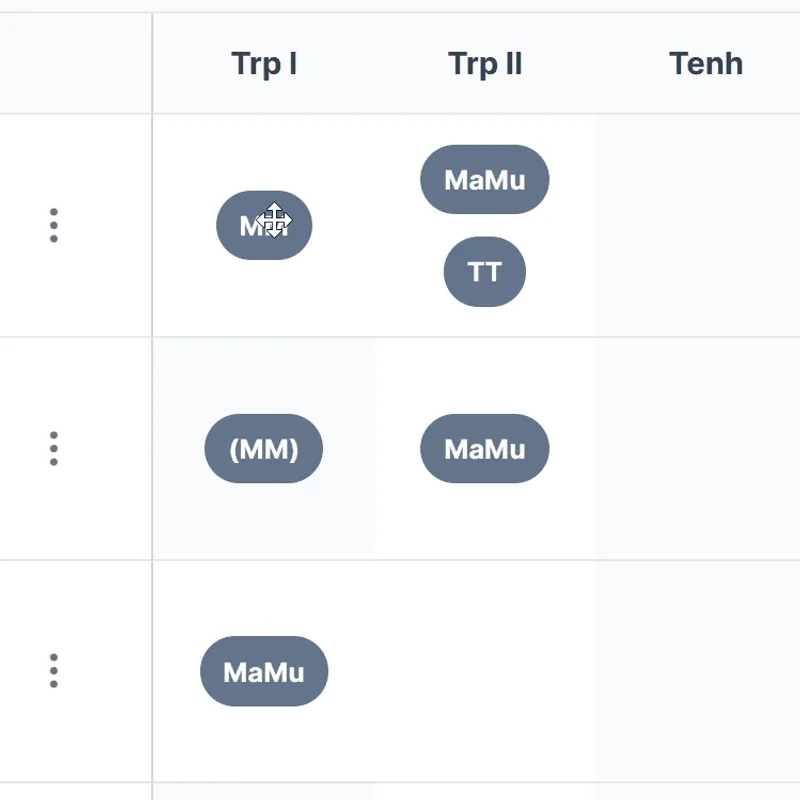Select the MaMu tag in third row
This screenshot has height=800, width=800.
264,672
